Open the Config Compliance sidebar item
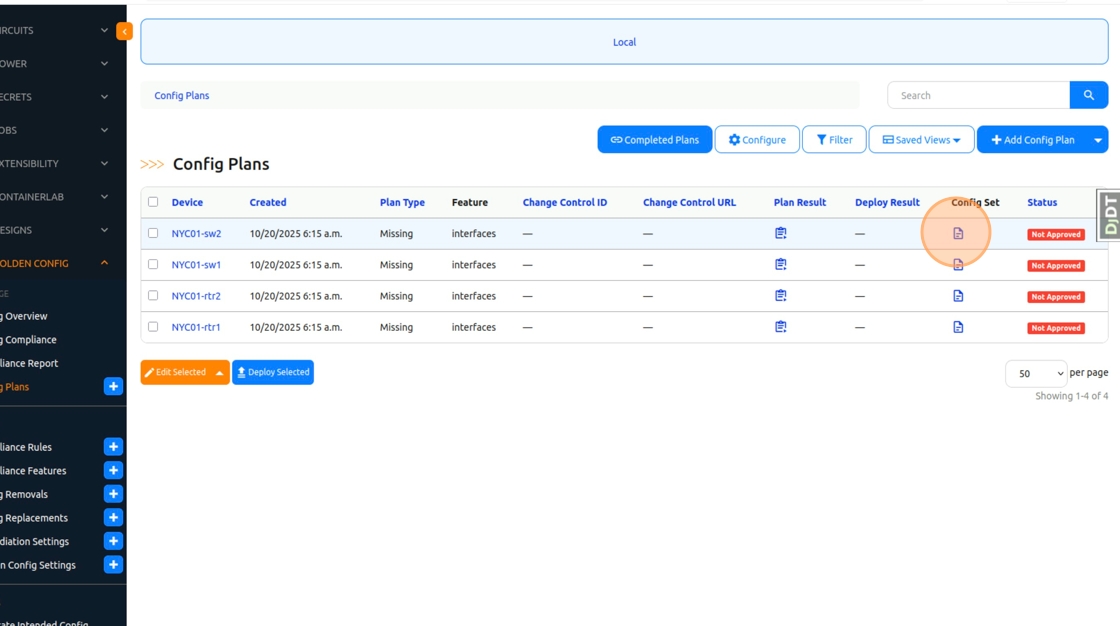This screenshot has height=626, width=1120. [x=30, y=340]
